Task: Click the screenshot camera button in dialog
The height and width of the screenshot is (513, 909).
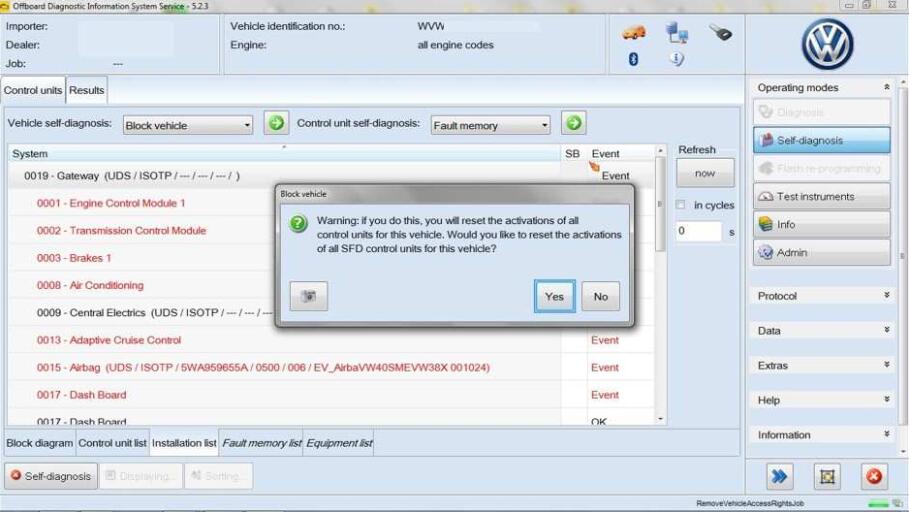Action: (308, 296)
